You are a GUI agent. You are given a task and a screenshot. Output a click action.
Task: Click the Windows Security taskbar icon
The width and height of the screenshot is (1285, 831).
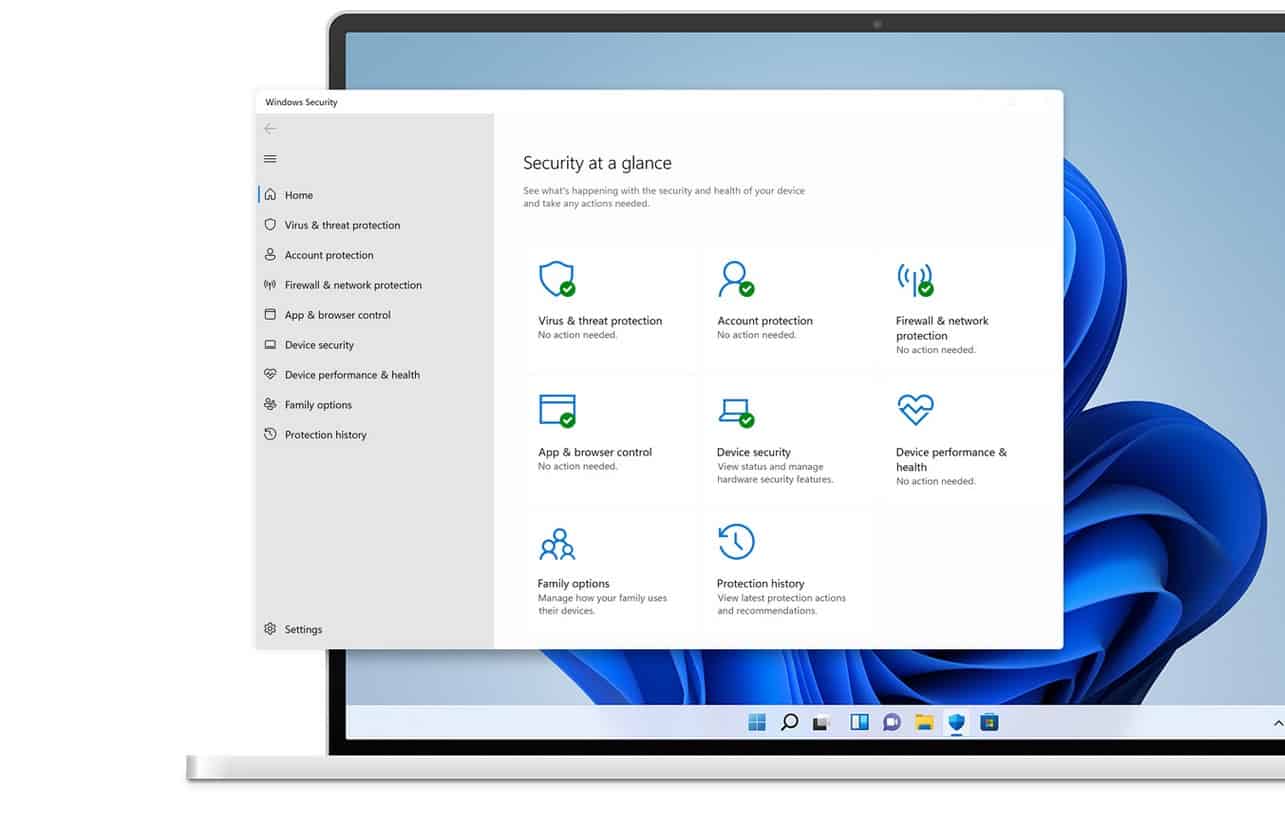tap(957, 722)
